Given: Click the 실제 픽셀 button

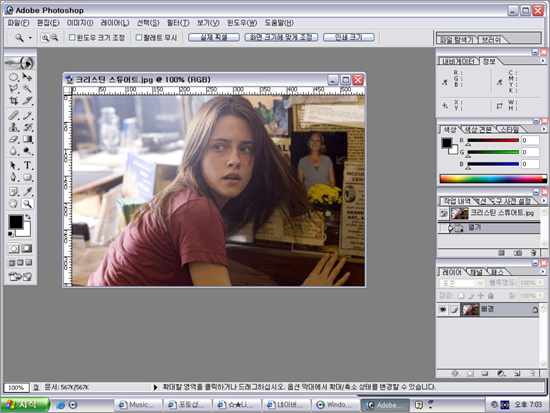Looking at the screenshot, I should 214,37.
